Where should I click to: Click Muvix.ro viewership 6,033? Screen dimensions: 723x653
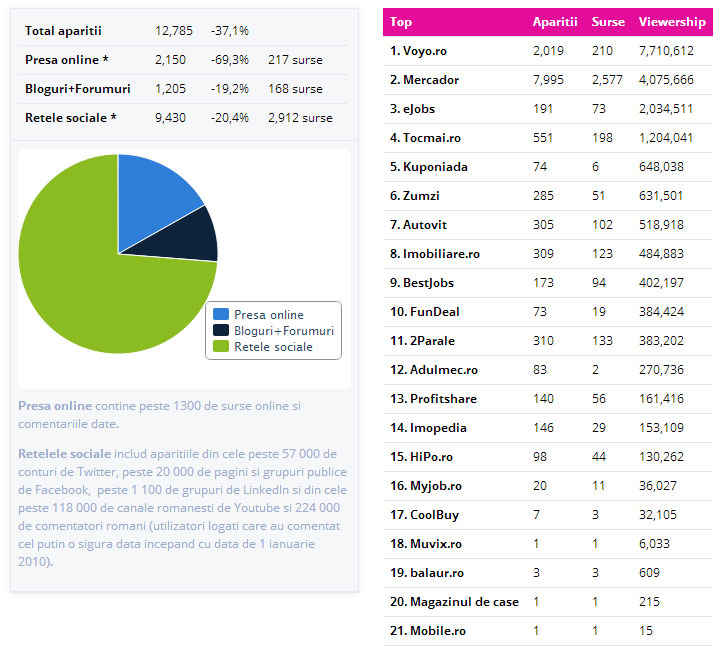point(654,545)
